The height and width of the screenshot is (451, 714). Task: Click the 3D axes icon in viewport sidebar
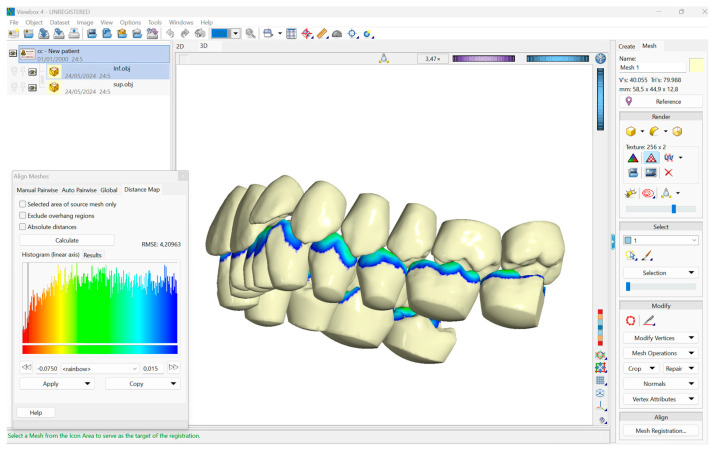point(601,405)
